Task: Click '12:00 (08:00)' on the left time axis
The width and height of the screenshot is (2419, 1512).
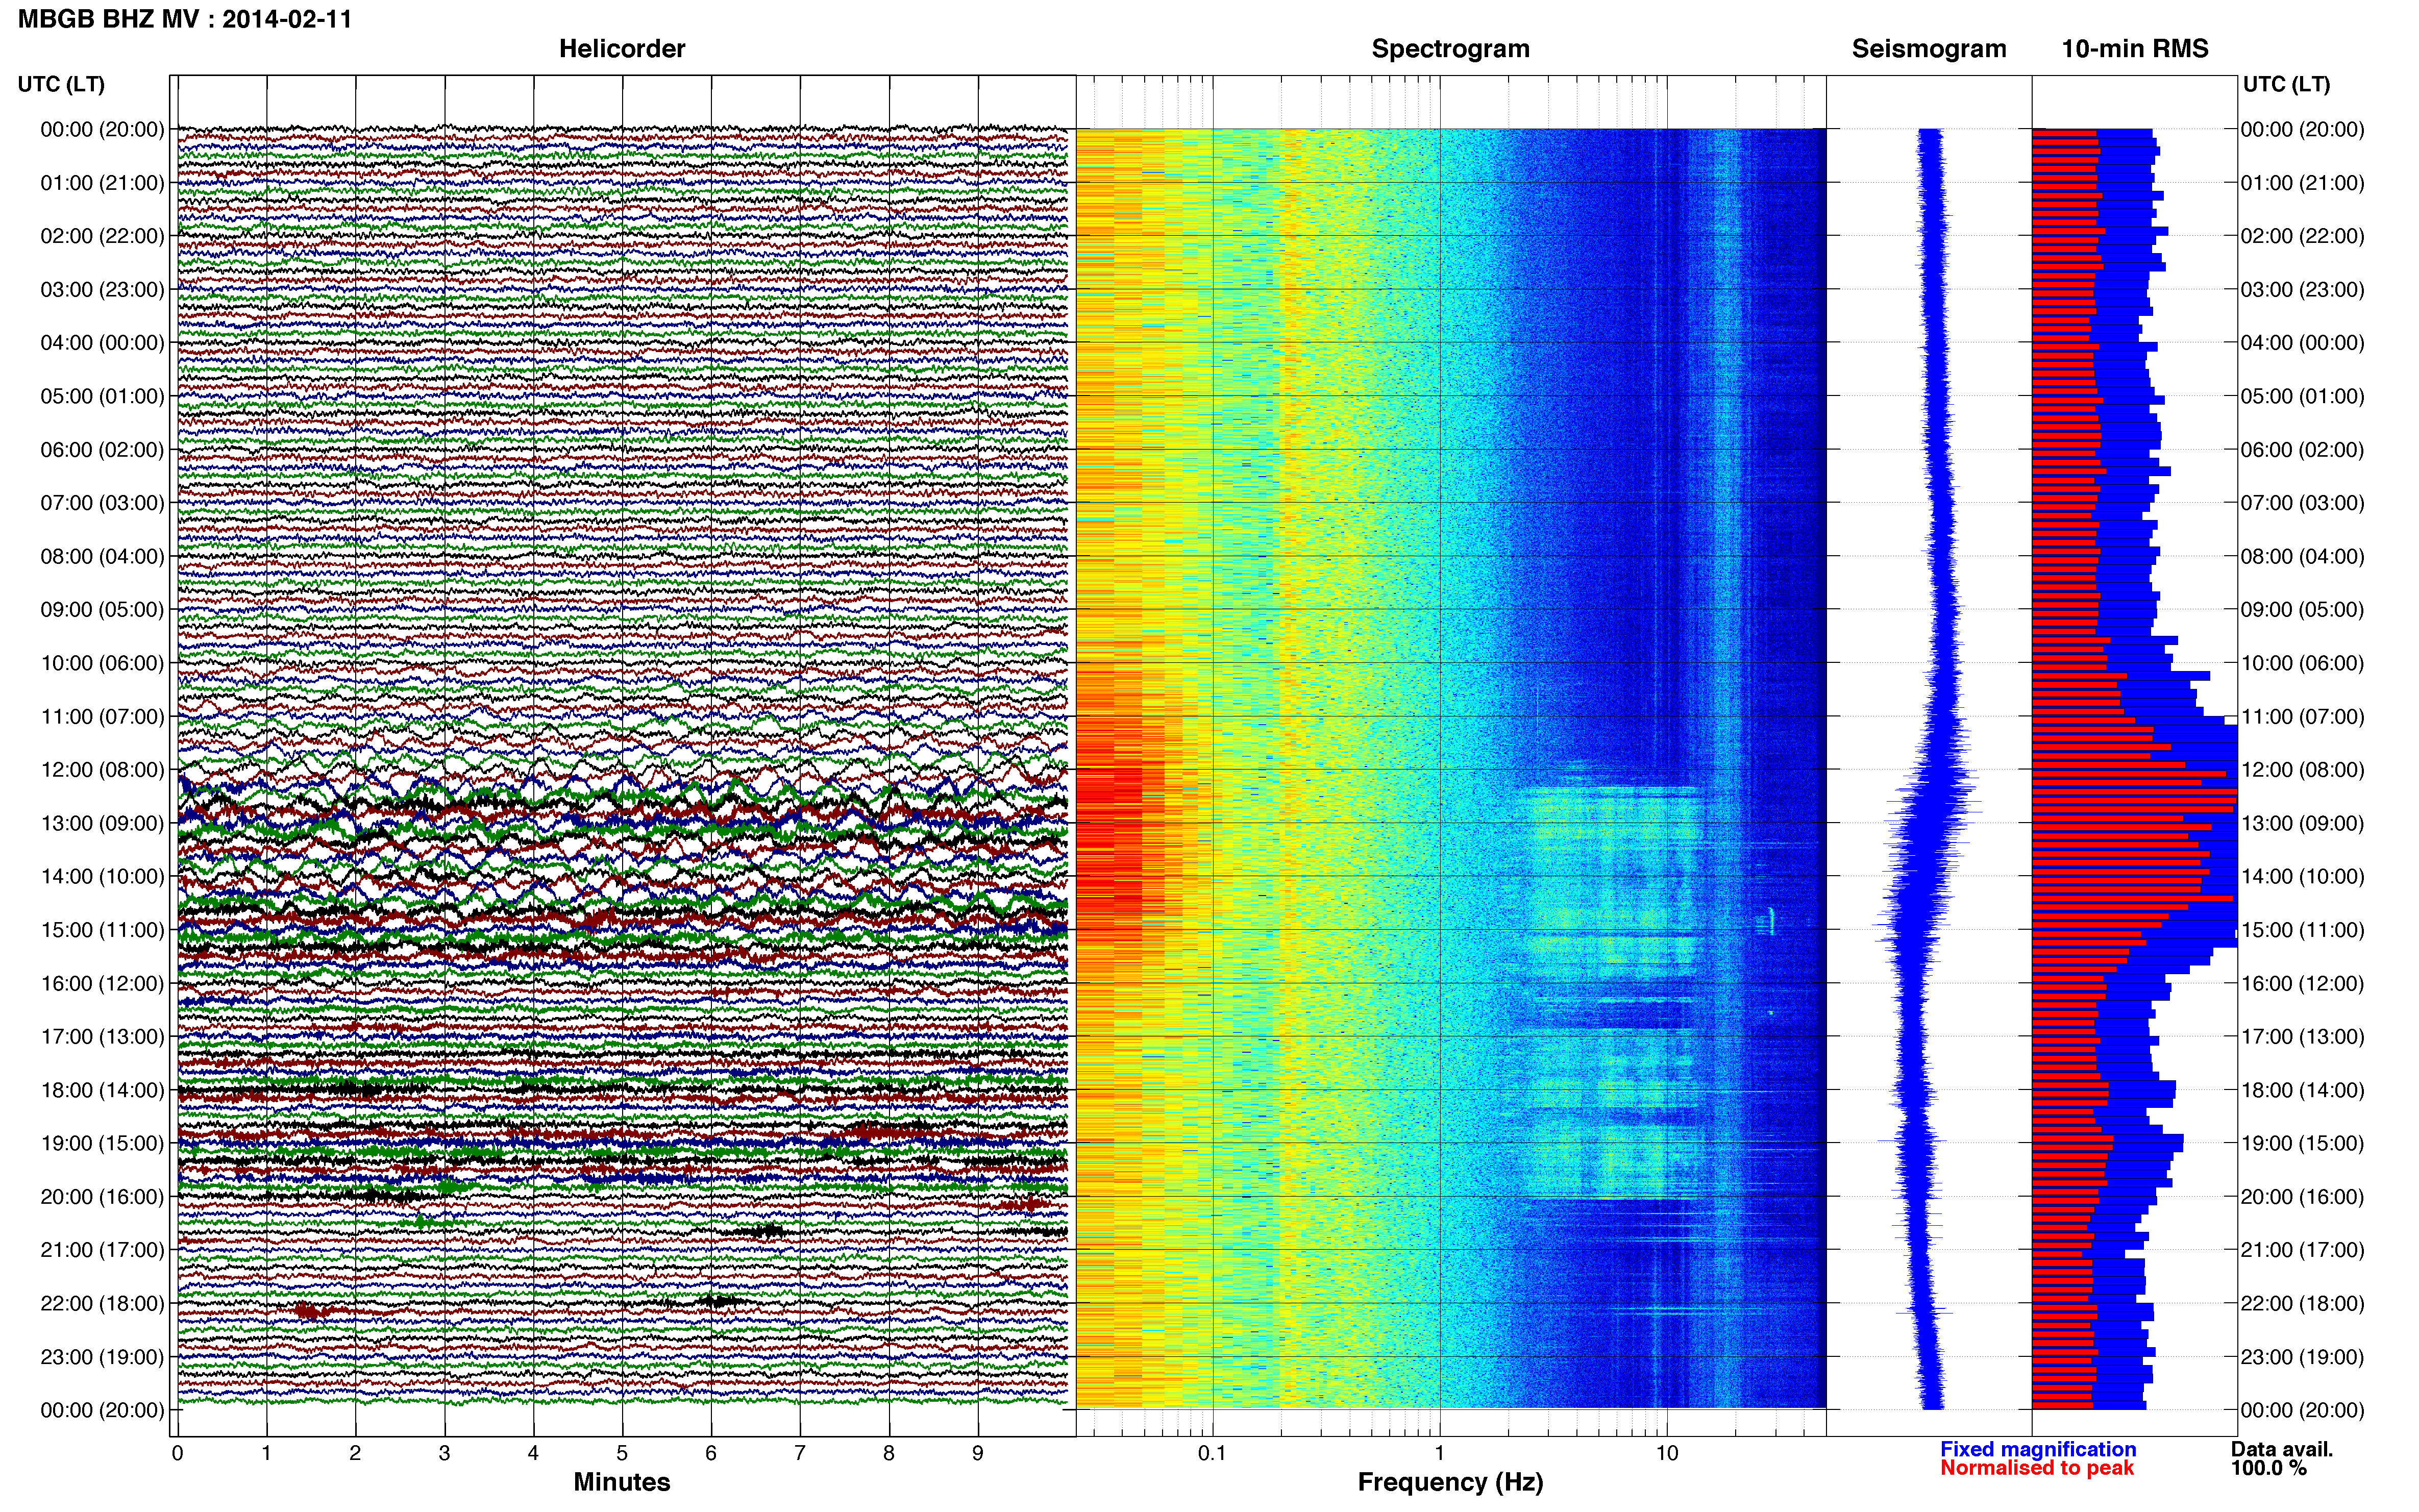Action: point(102,770)
